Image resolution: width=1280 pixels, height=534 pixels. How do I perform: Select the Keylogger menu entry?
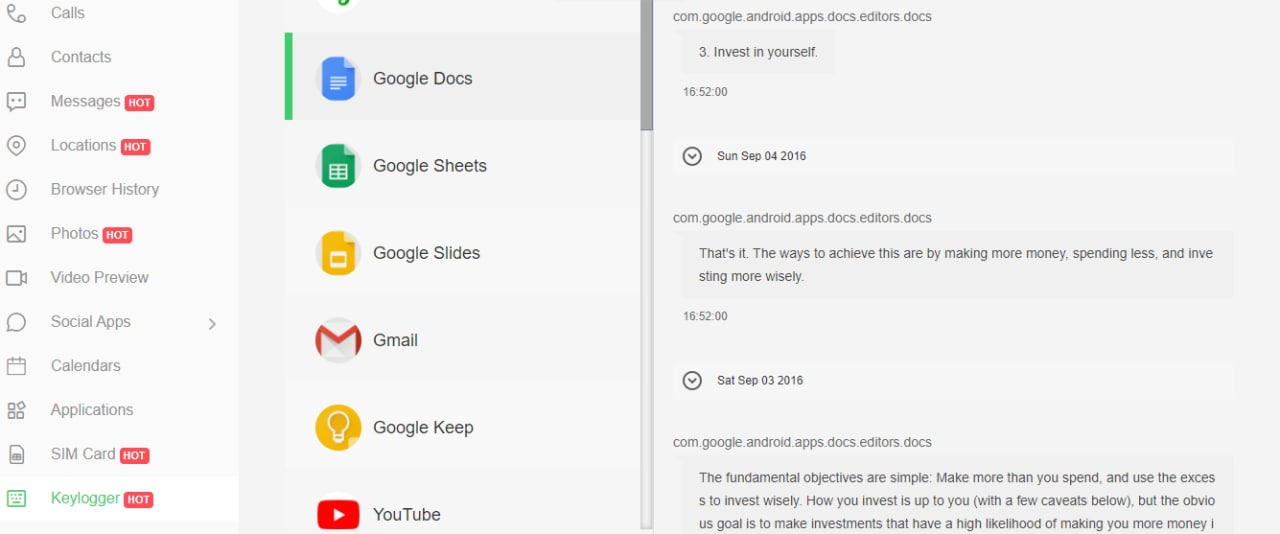click(85, 498)
